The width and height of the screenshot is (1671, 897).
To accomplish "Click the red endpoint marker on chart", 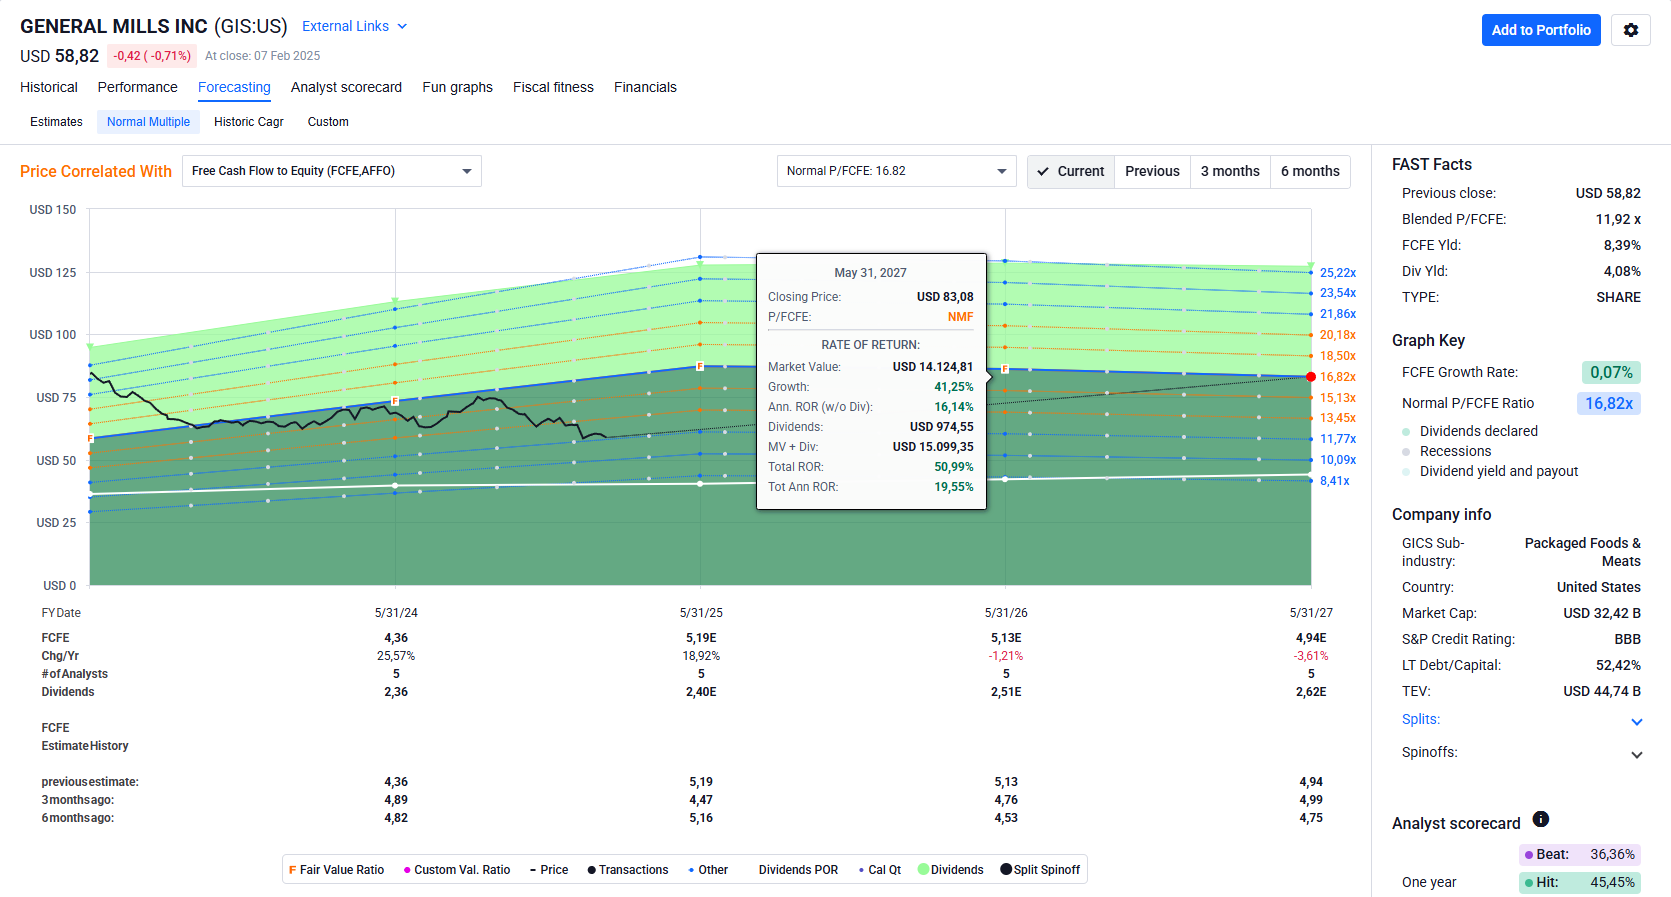I will coord(1311,377).
